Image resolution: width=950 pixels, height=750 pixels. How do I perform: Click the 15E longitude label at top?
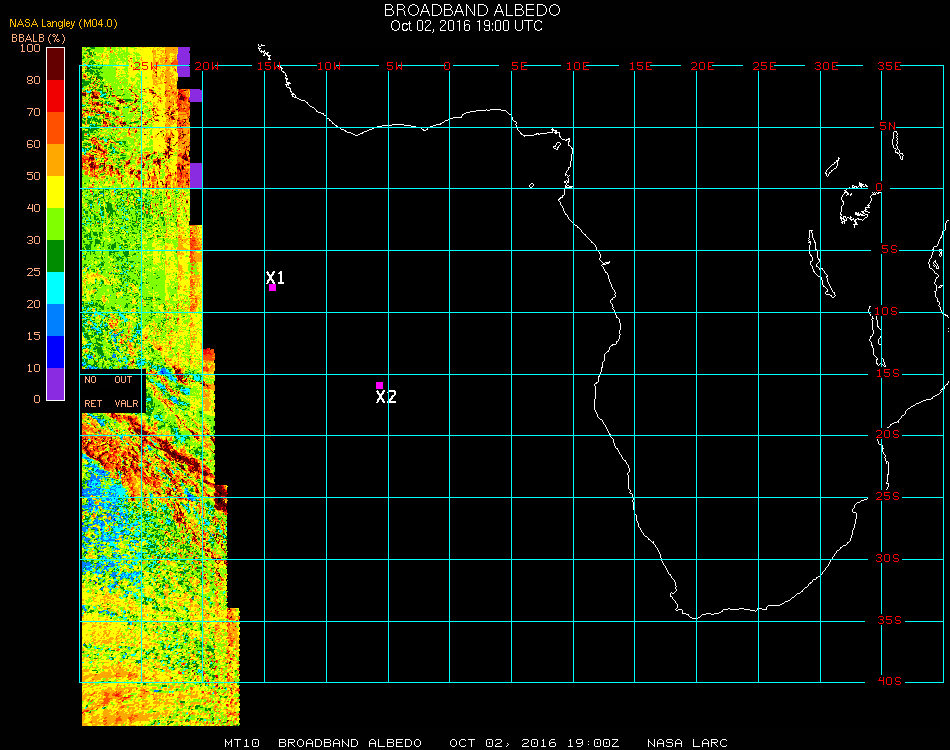640,66
